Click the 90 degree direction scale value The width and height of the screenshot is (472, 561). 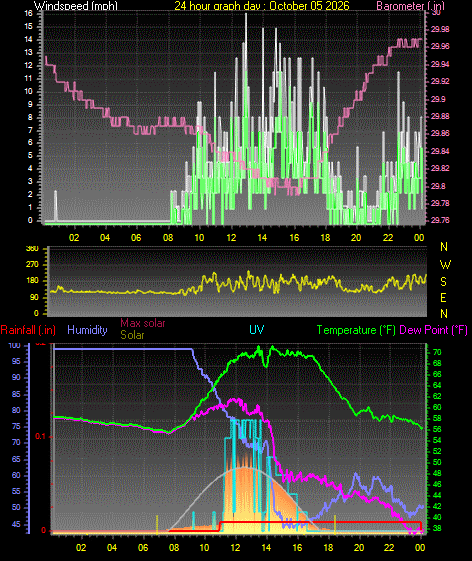(34, 298)
